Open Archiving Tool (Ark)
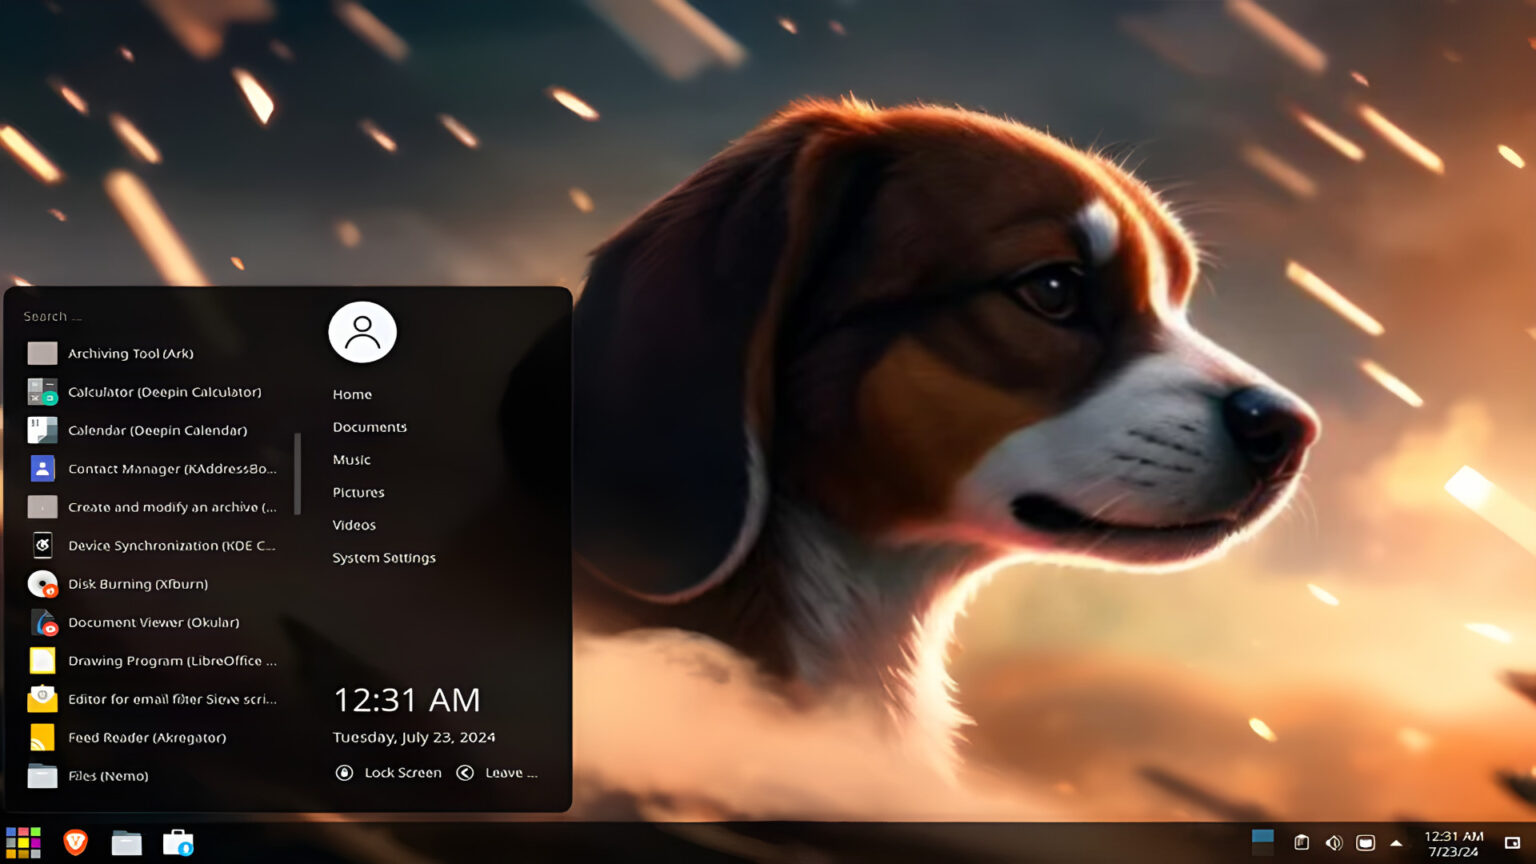 [130, 353]
